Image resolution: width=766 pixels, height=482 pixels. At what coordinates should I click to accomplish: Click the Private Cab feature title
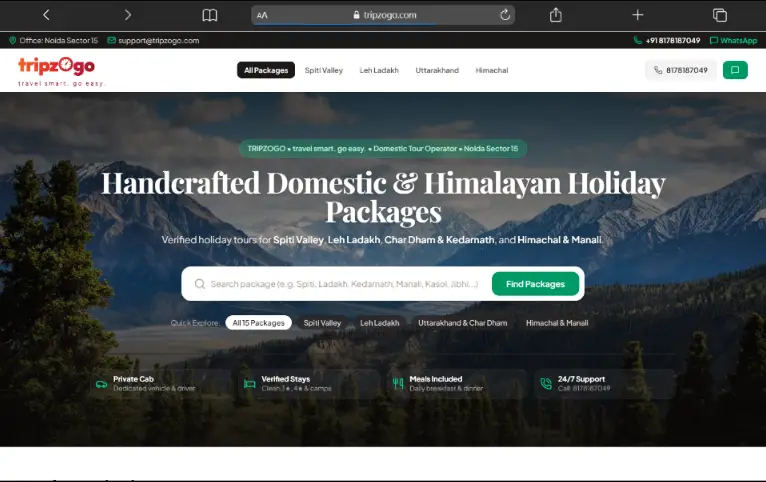coord(133,379)
